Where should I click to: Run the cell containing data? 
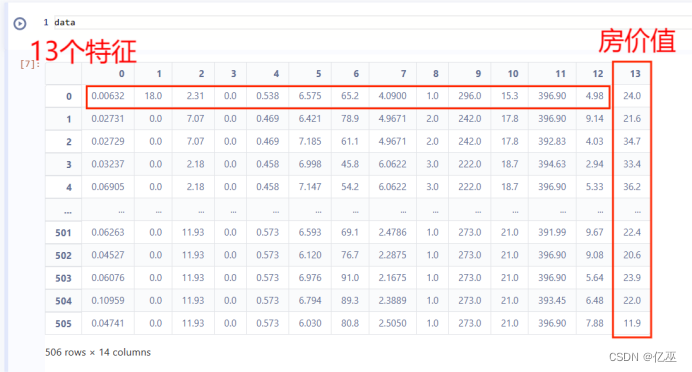[20, 23]
